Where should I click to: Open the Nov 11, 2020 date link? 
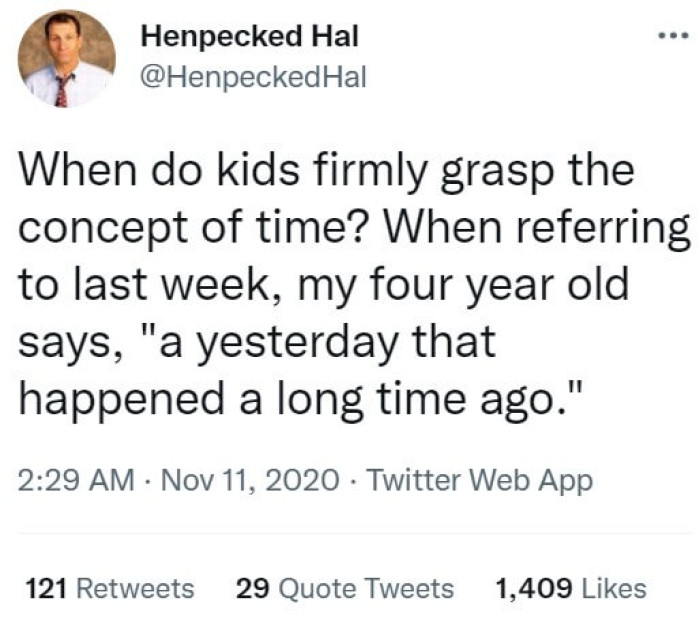tap(250, 480)
